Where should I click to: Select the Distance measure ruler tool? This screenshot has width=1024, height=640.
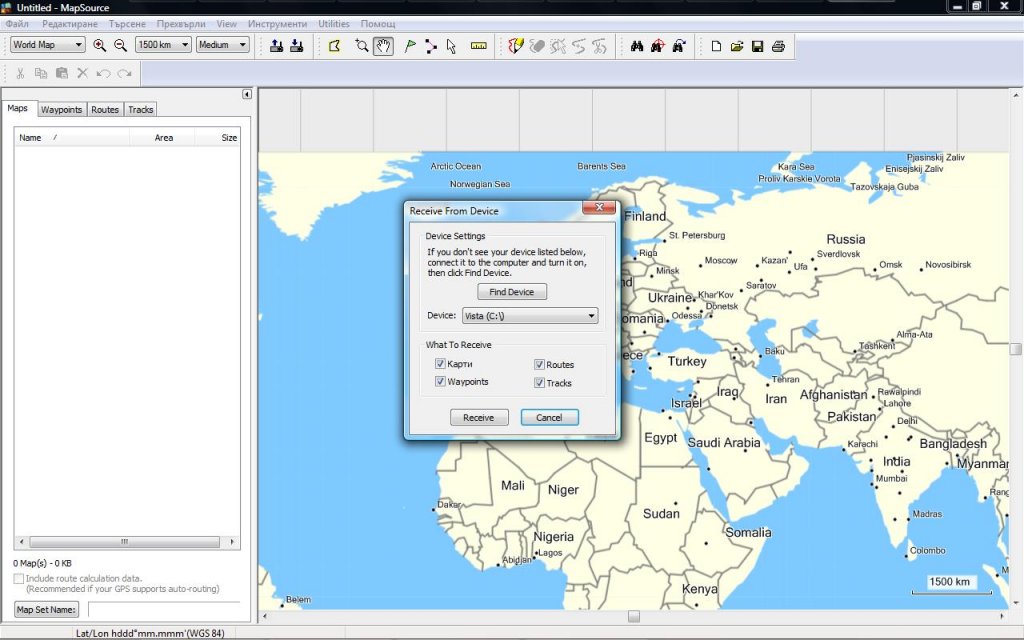[478, 45]
